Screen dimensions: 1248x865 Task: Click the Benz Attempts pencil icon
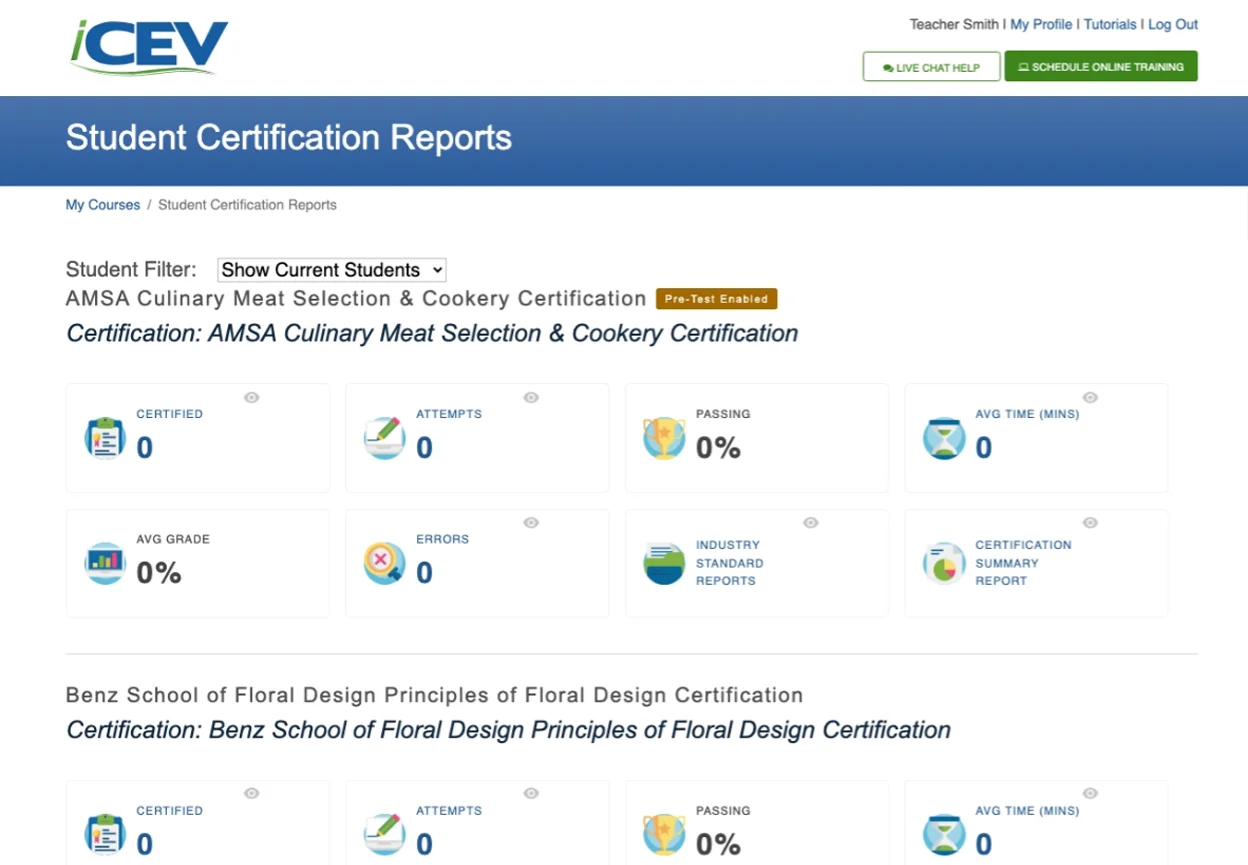(385, 835)
